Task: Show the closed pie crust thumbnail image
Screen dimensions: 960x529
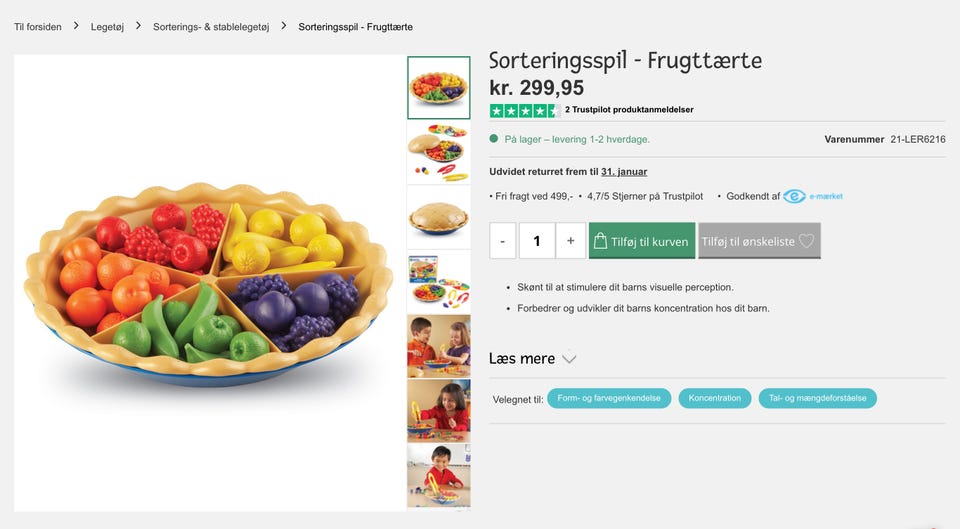Action: click(x=438, y=216)
